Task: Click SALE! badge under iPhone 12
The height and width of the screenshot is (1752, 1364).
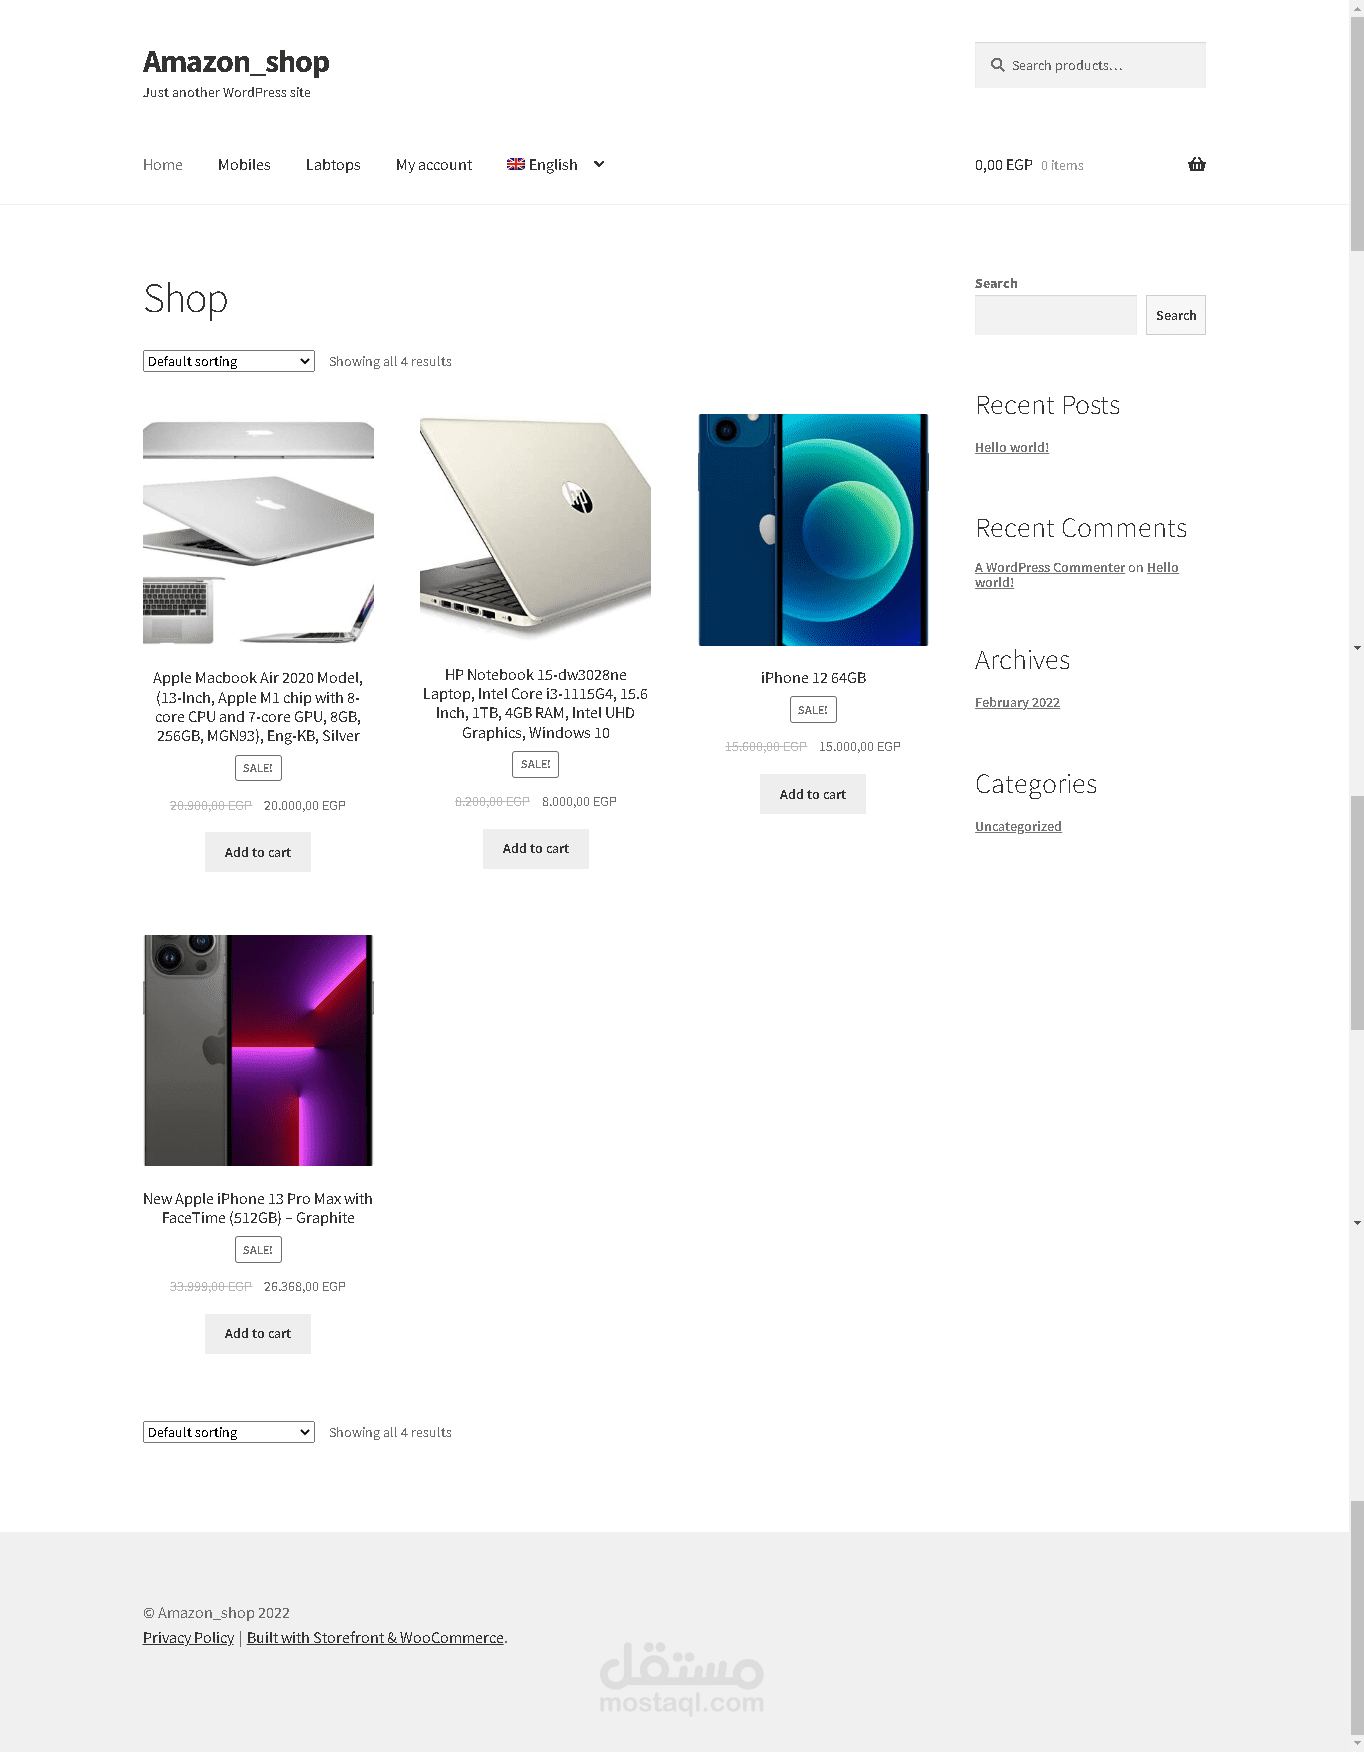Action: (x=813, y=710)
